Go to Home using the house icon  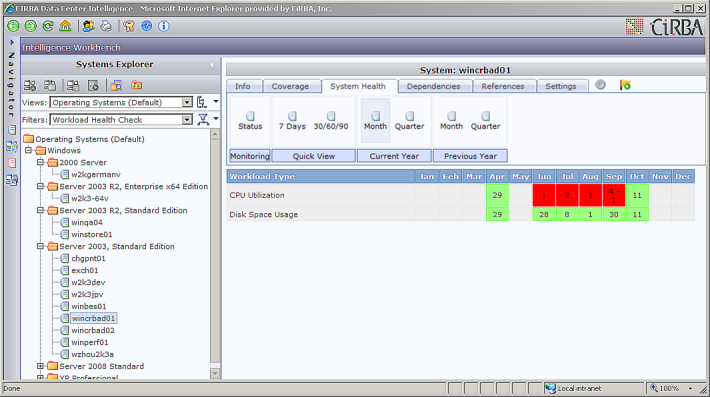[x=65, y=26]
